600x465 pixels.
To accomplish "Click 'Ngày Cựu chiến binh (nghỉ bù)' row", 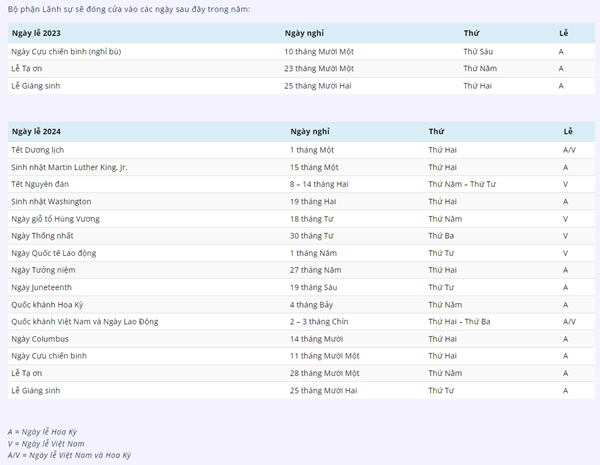I will tap(302, 52).
